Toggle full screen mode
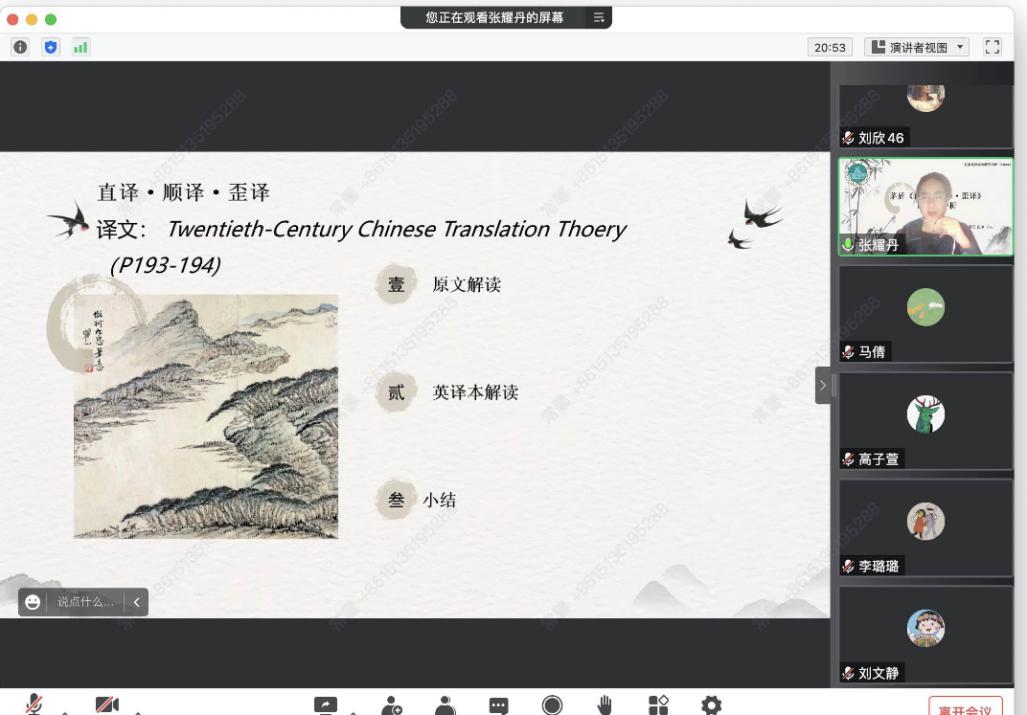 click(x=992, y=47)
